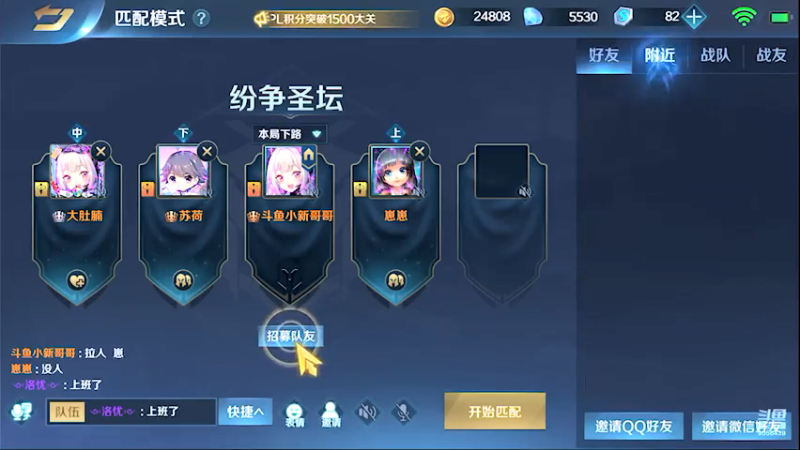The width and height of the screenshot is (800, 450).
Task: Open the 表情 emoji panel
Action: [294, 415]
